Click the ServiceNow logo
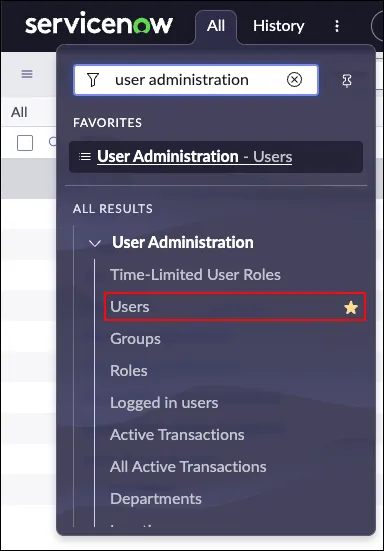384x551 pixels. tap(99, 24)
